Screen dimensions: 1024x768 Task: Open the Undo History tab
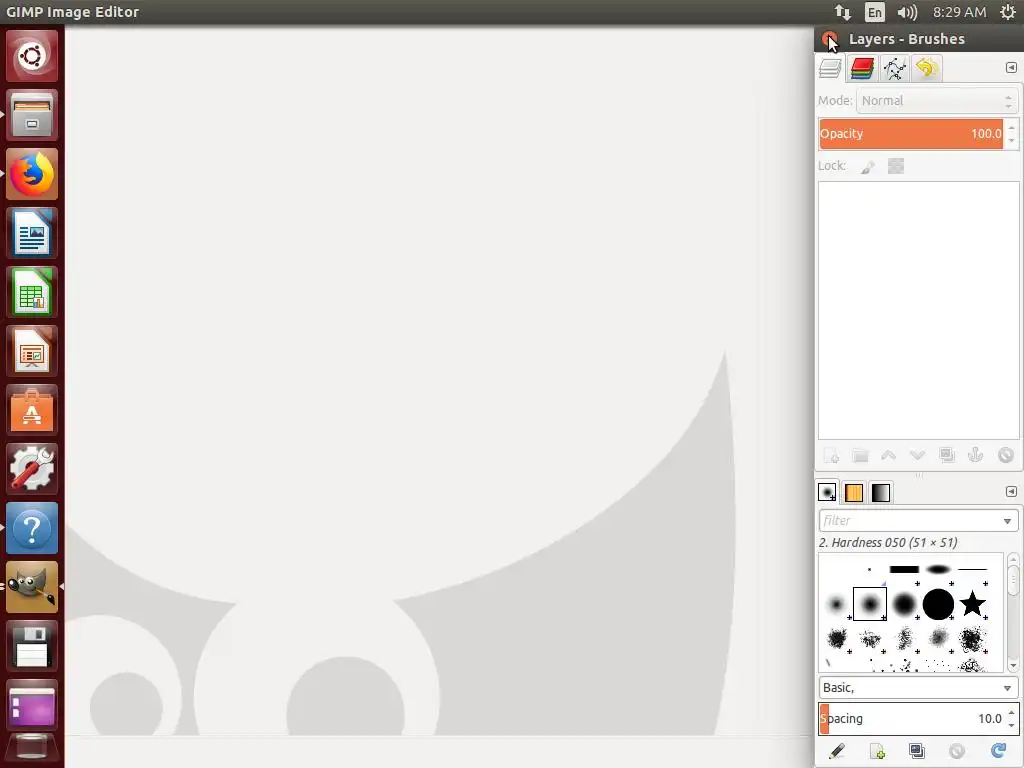click(x=926, y=69)
